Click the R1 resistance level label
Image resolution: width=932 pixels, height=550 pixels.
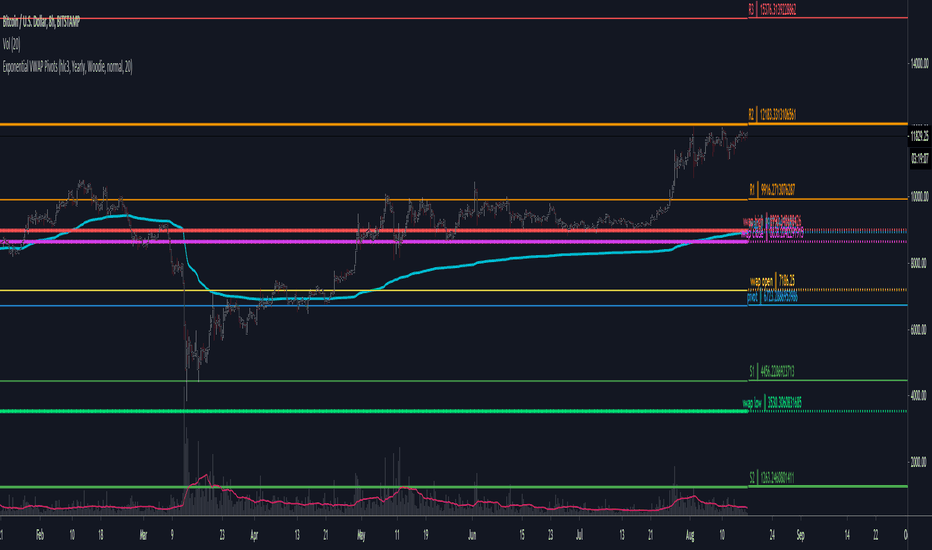click(772, 190)
